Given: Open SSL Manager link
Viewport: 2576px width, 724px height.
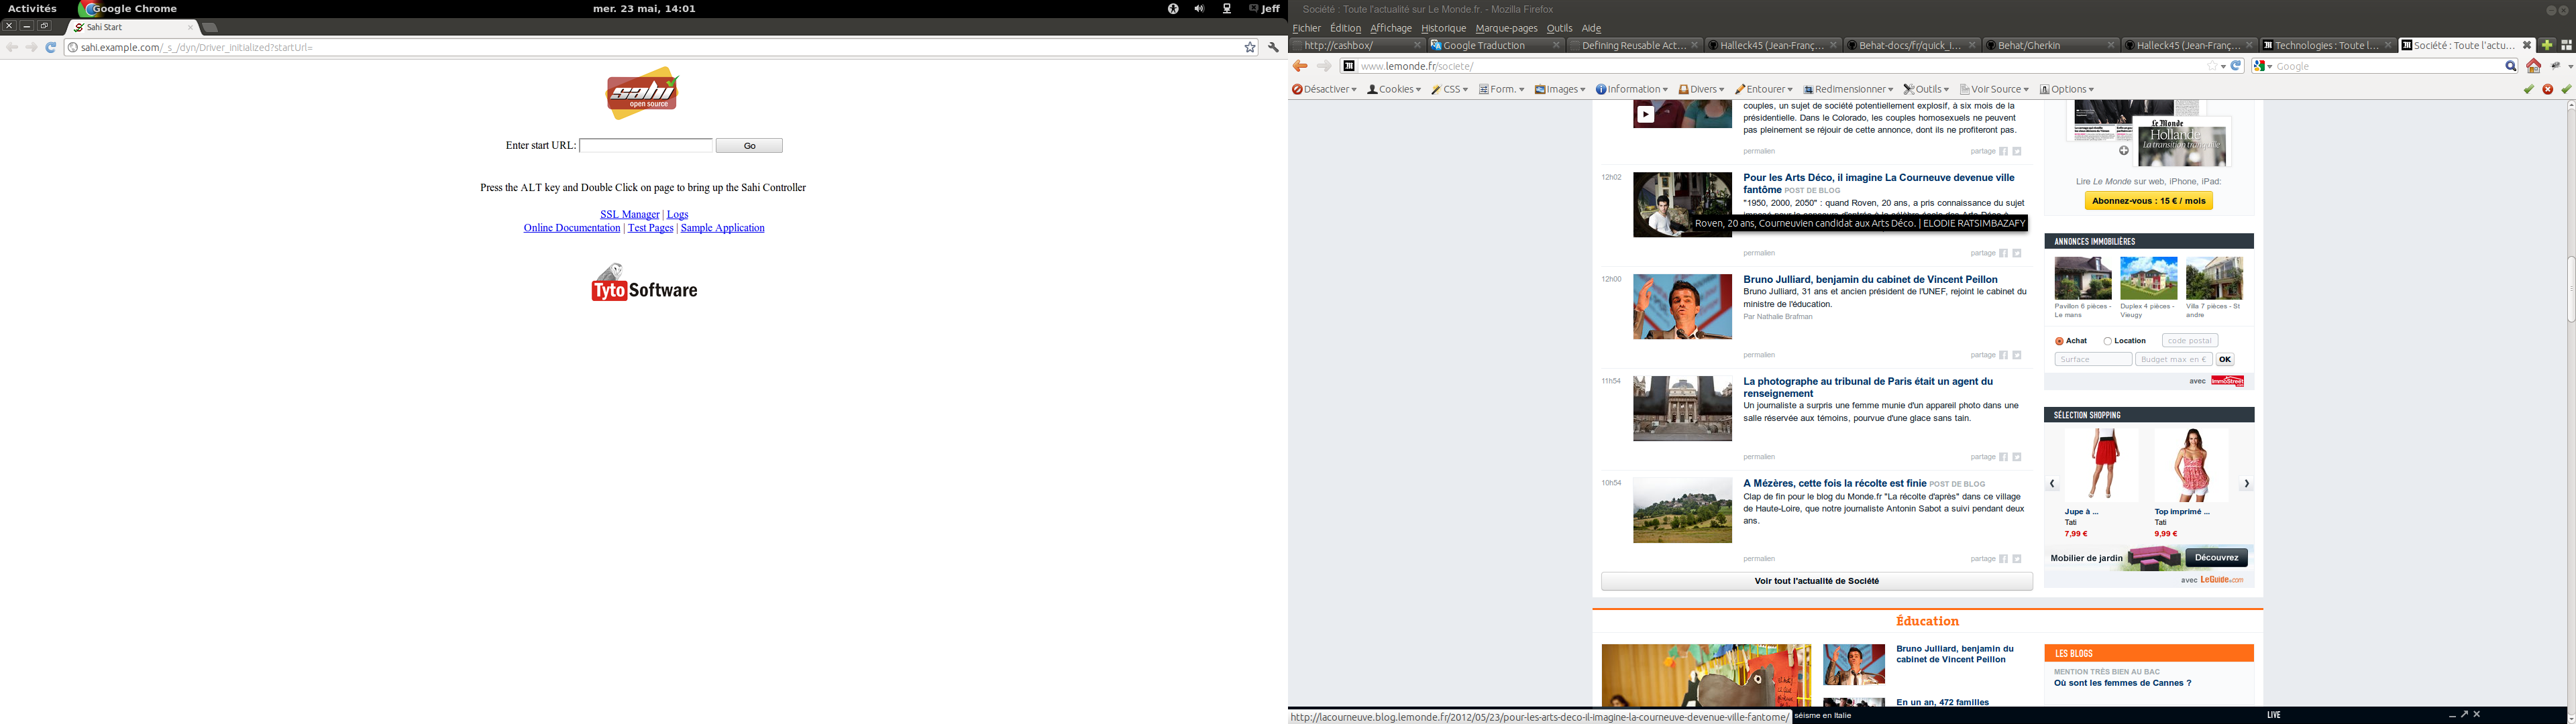Looking at the screenshot, I should point(629,214).
